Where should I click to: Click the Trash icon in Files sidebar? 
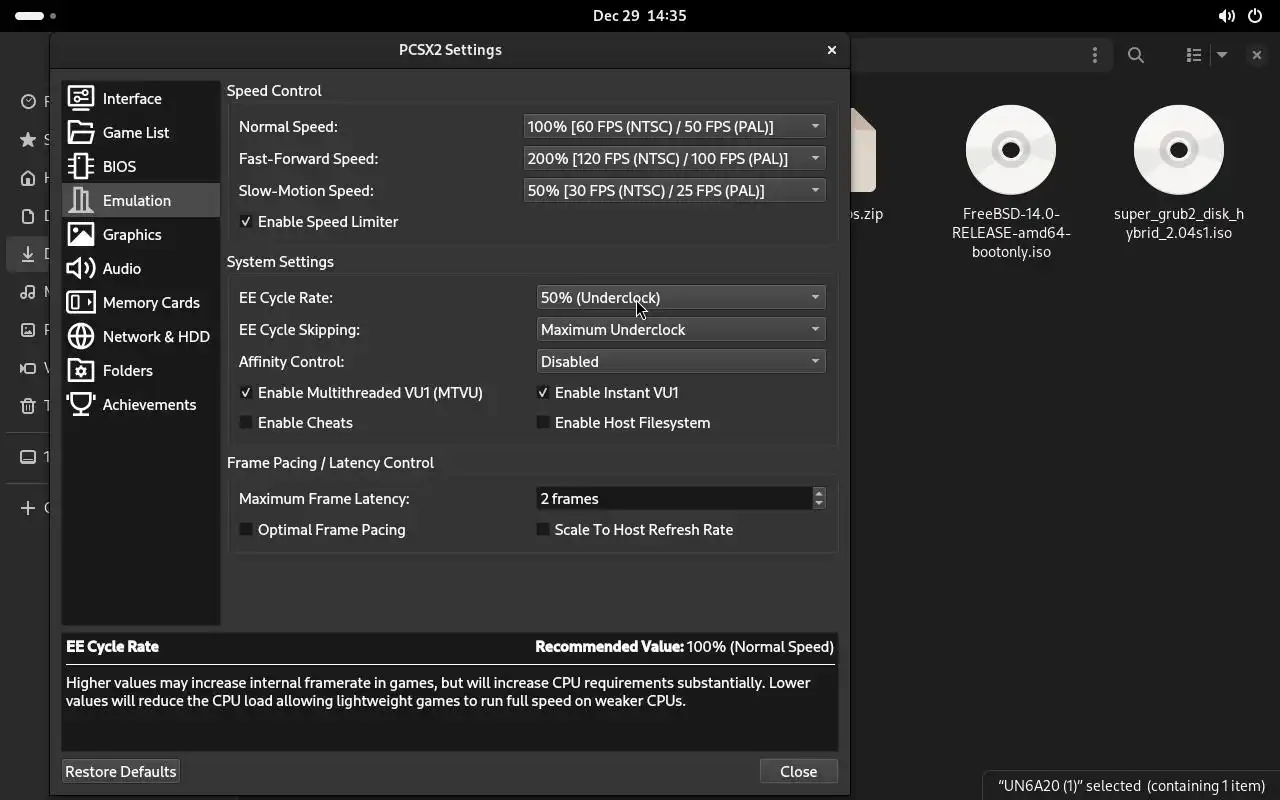tap(28, 406)
